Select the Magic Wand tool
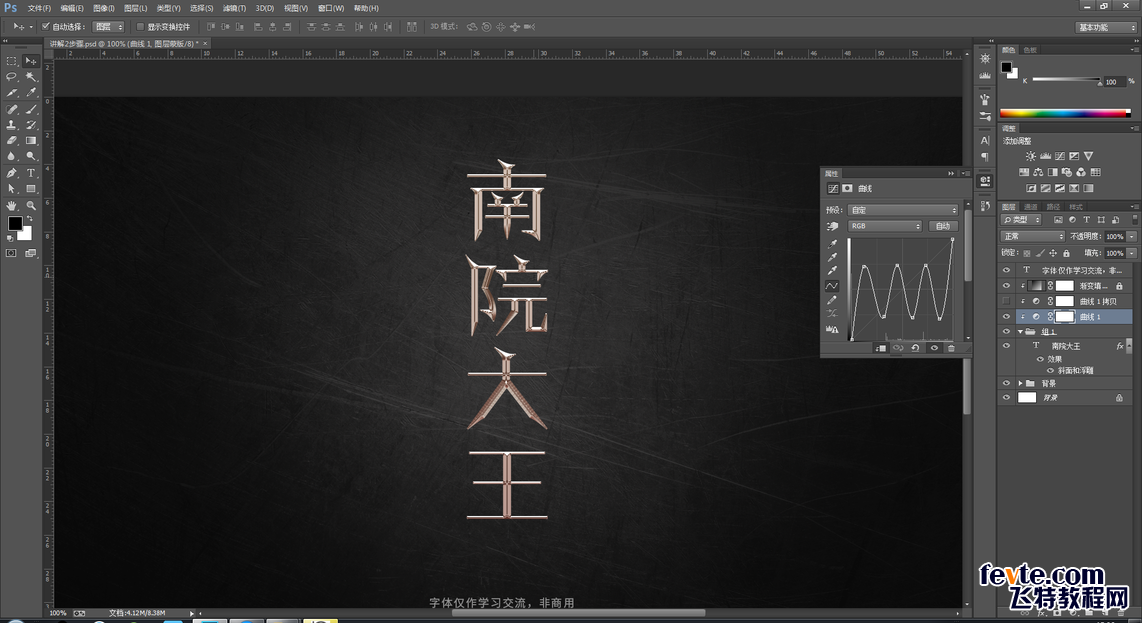Viewport: 1142px width, 623px height. pyautogui.click(x=31, y=76)
